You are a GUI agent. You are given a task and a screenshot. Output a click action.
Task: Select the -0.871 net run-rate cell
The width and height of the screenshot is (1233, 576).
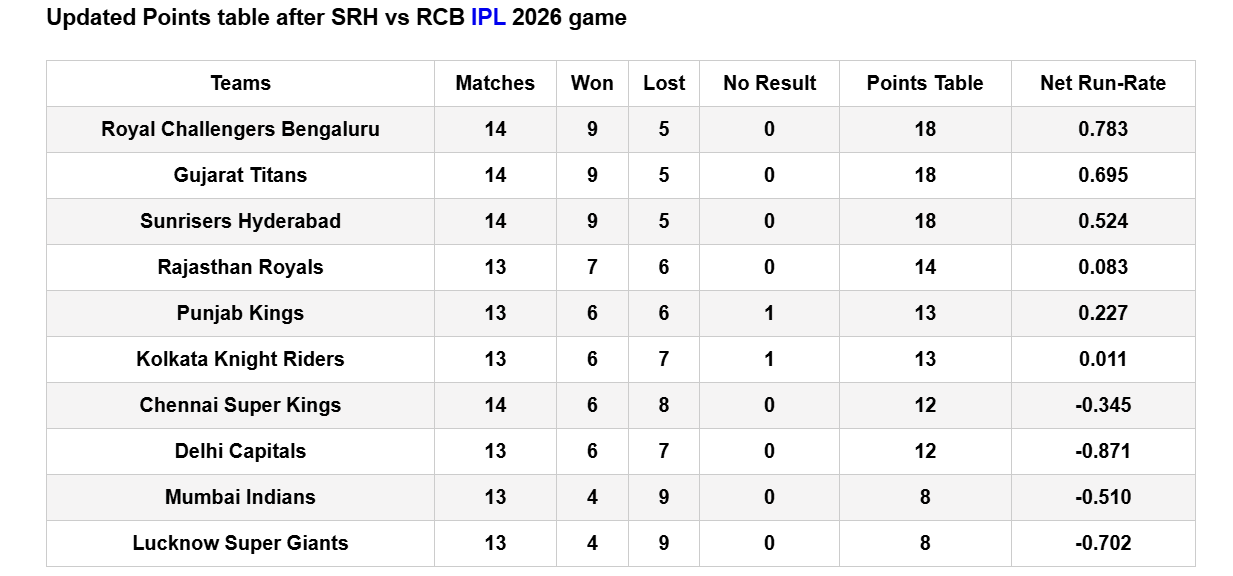point(1103,451)
